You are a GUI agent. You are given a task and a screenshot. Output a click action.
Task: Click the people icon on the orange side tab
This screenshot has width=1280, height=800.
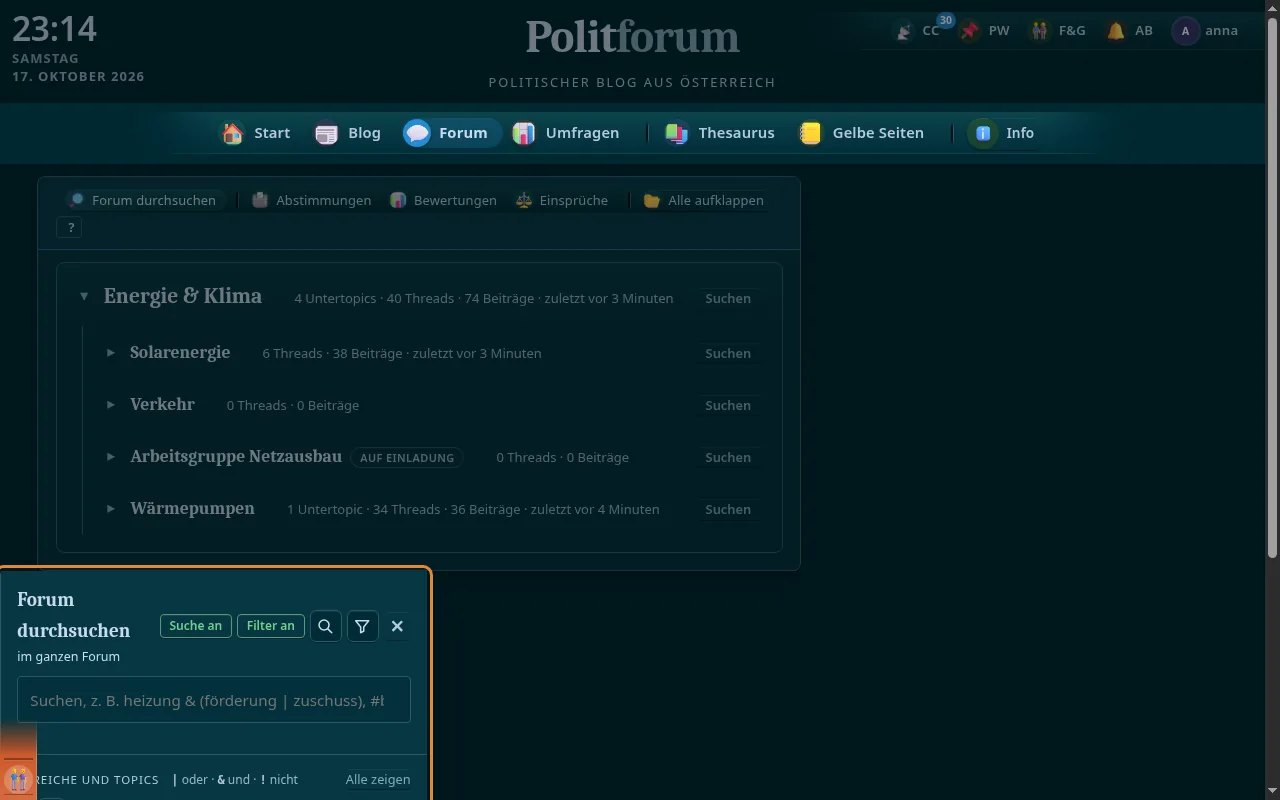click(x=18, y=778)
